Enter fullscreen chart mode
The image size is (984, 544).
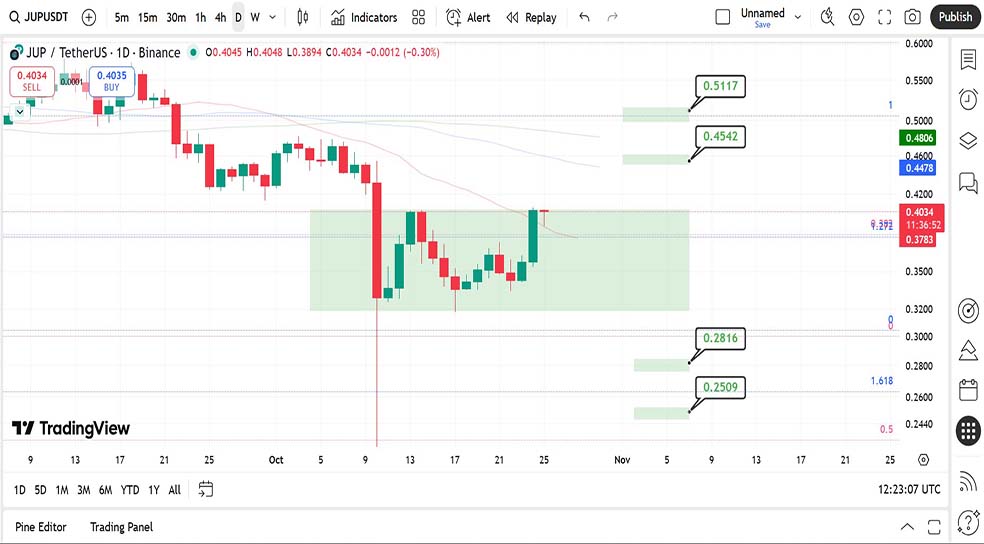884,17
